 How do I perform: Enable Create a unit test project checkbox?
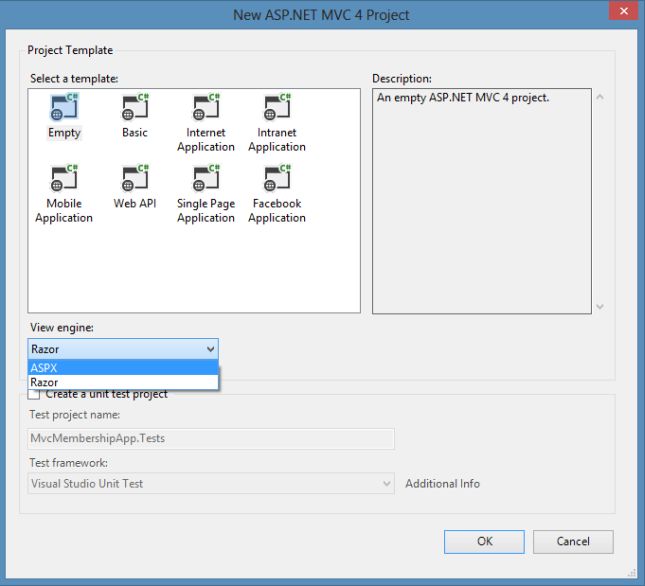click(x=34, y=394)
